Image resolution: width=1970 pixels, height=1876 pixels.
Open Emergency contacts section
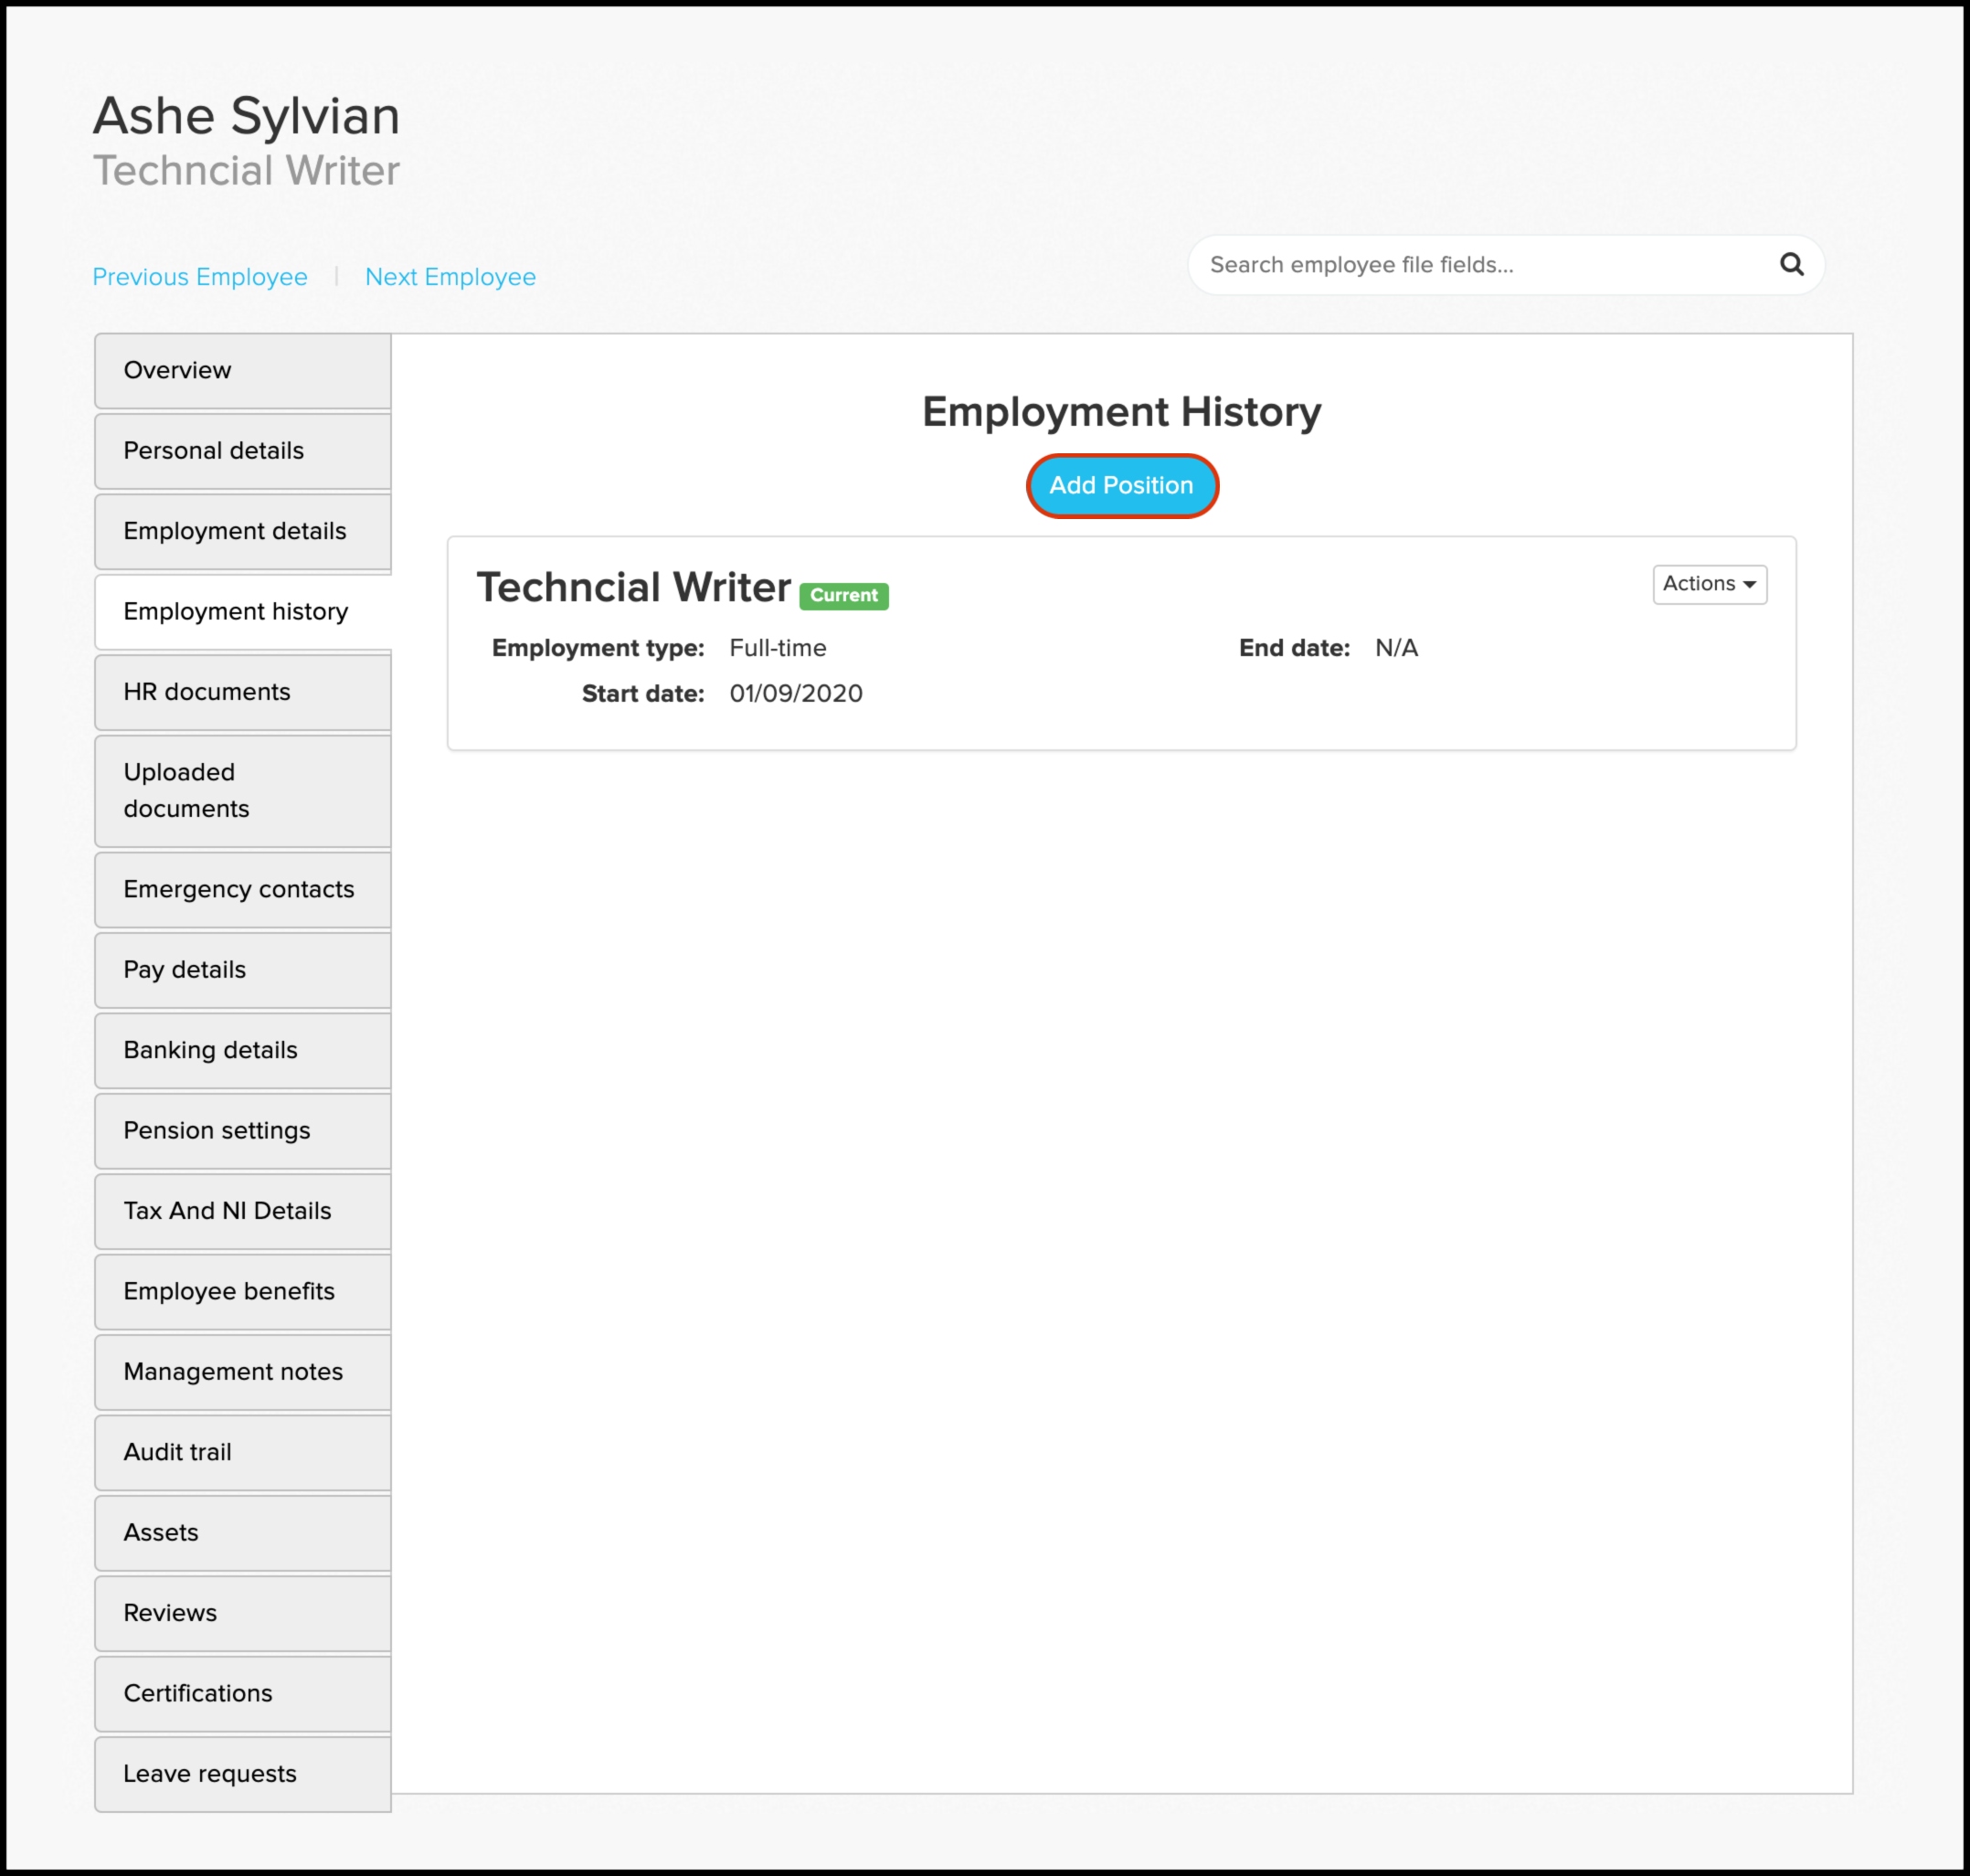(x=238, y=887)
